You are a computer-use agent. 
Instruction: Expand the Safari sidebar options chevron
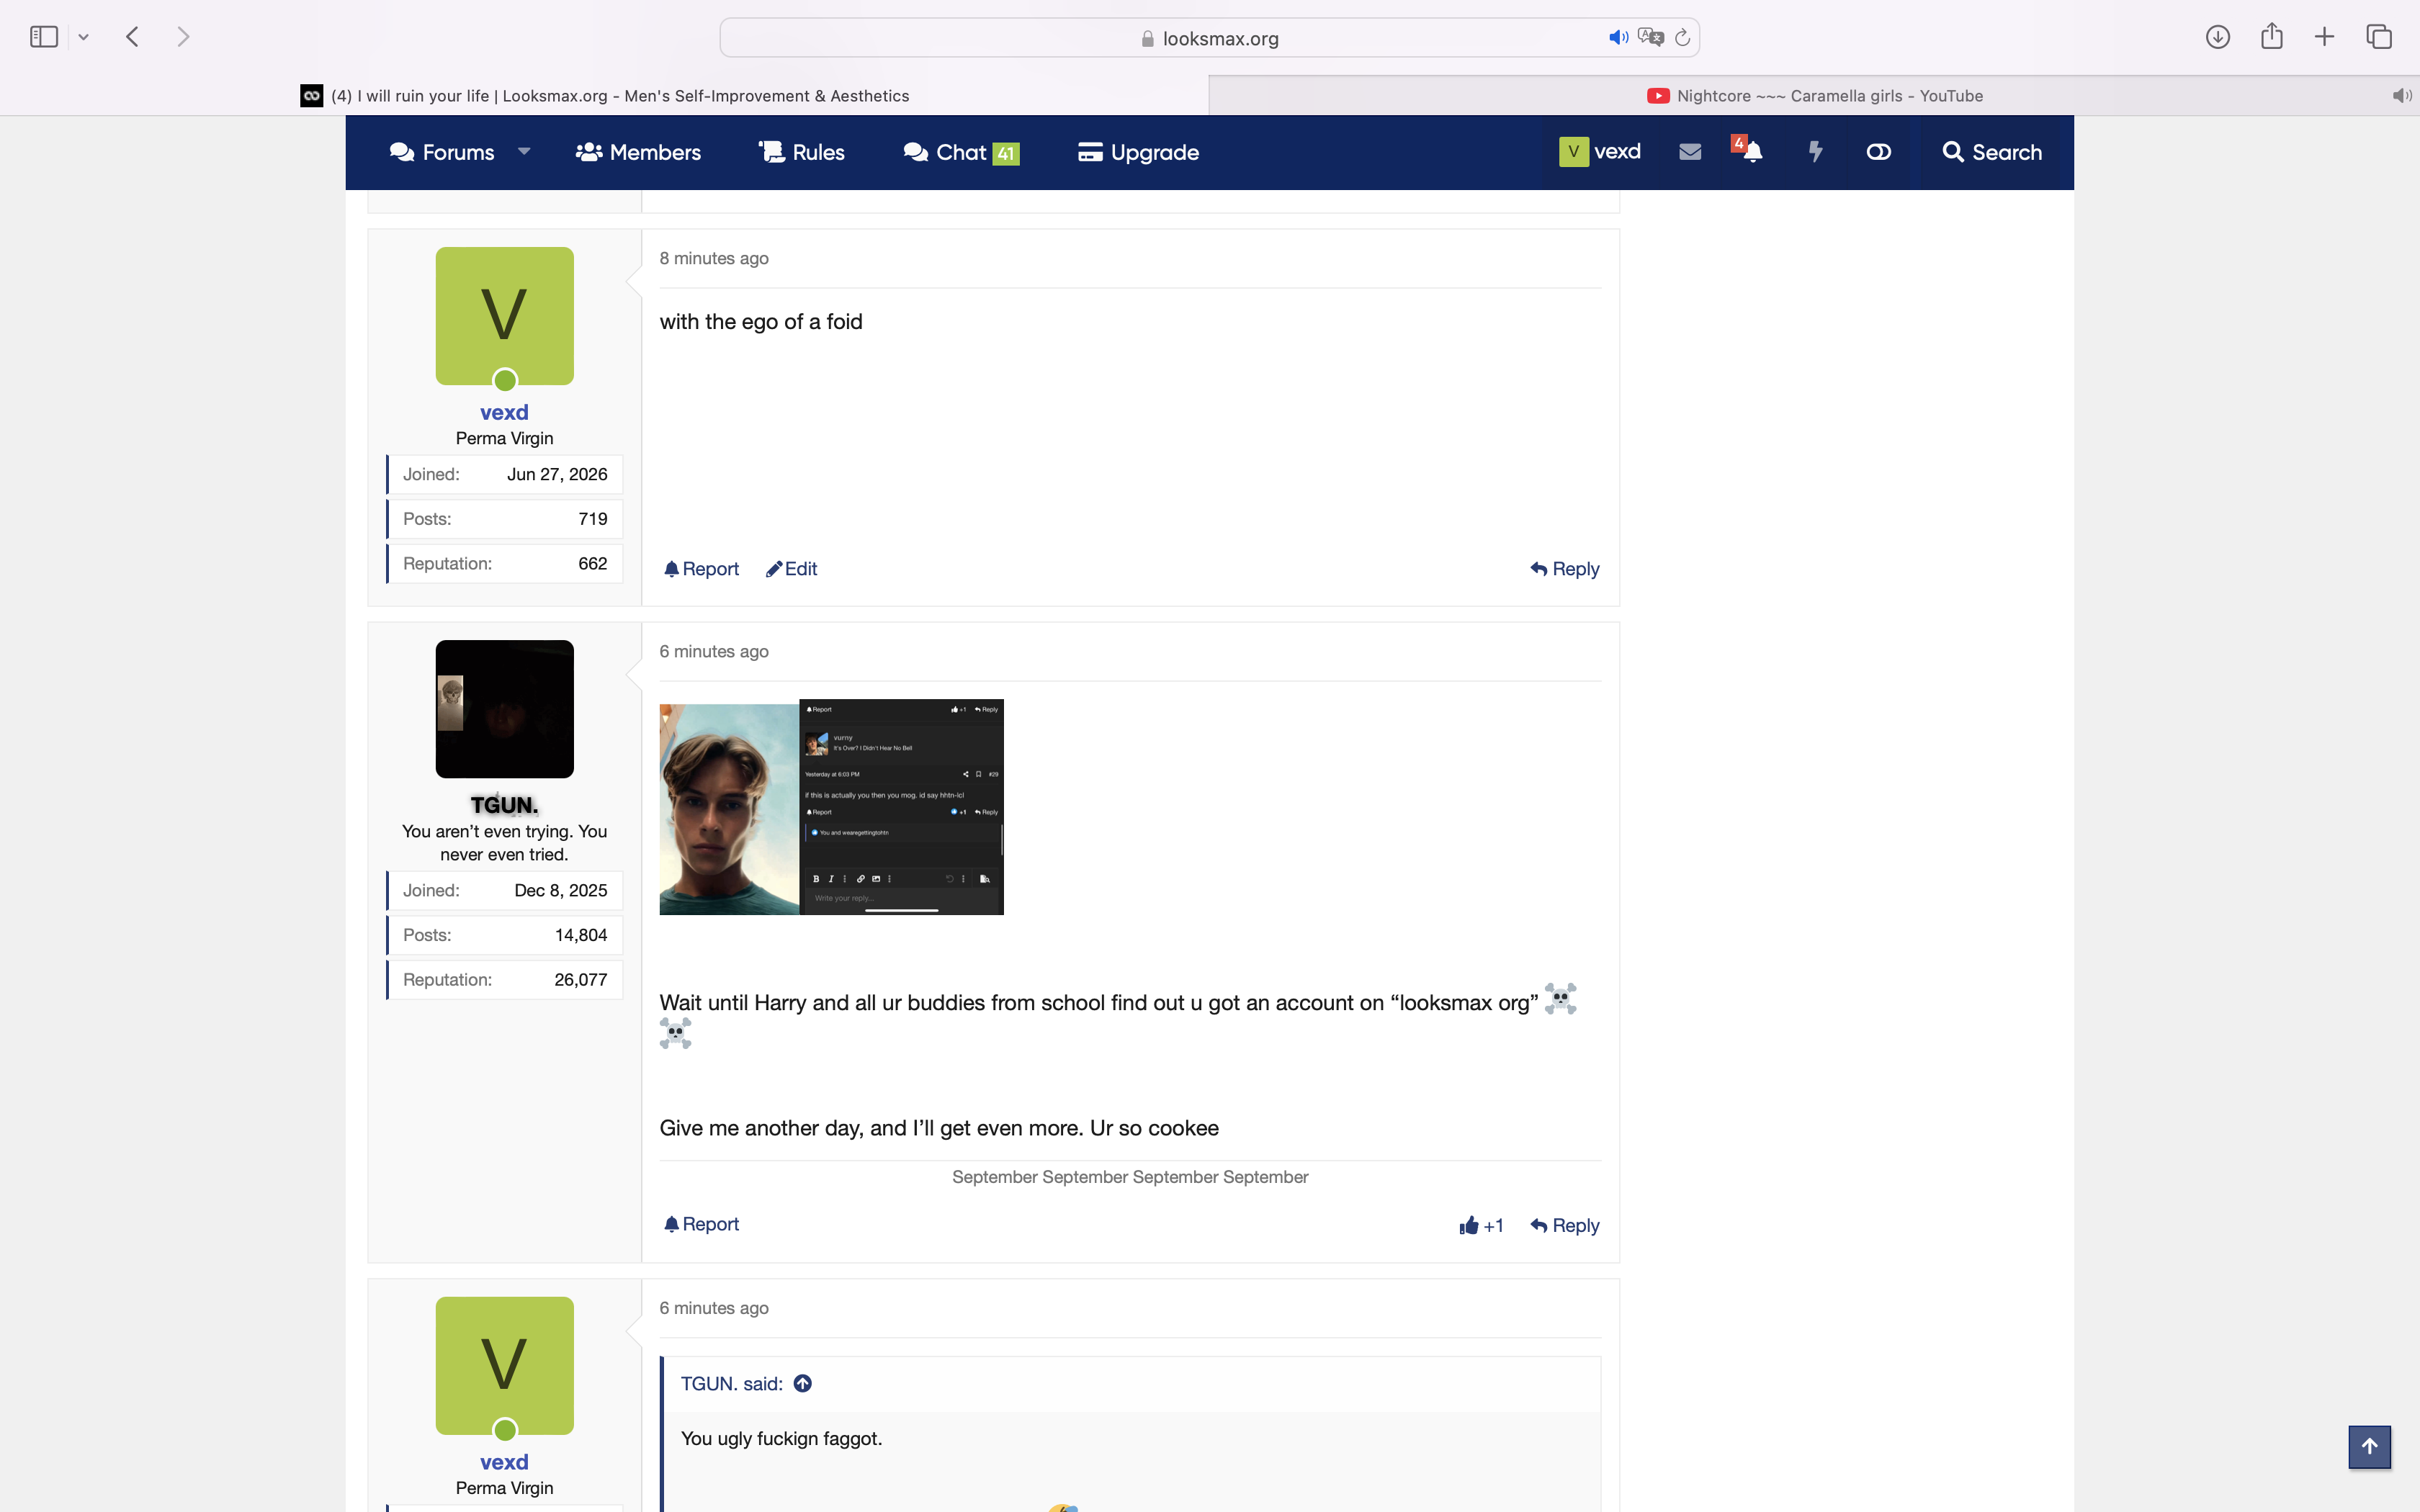[84, 38]
